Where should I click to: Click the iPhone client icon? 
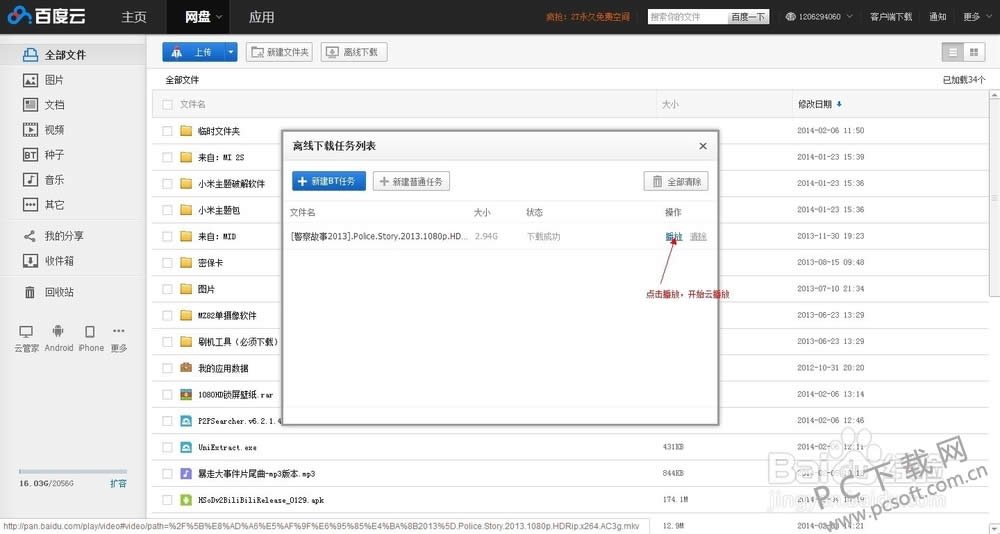coord(90,331)
